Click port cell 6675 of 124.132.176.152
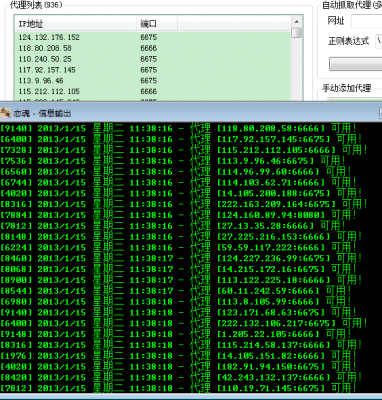This screenshot has width=382, height=400. (149, 37)
